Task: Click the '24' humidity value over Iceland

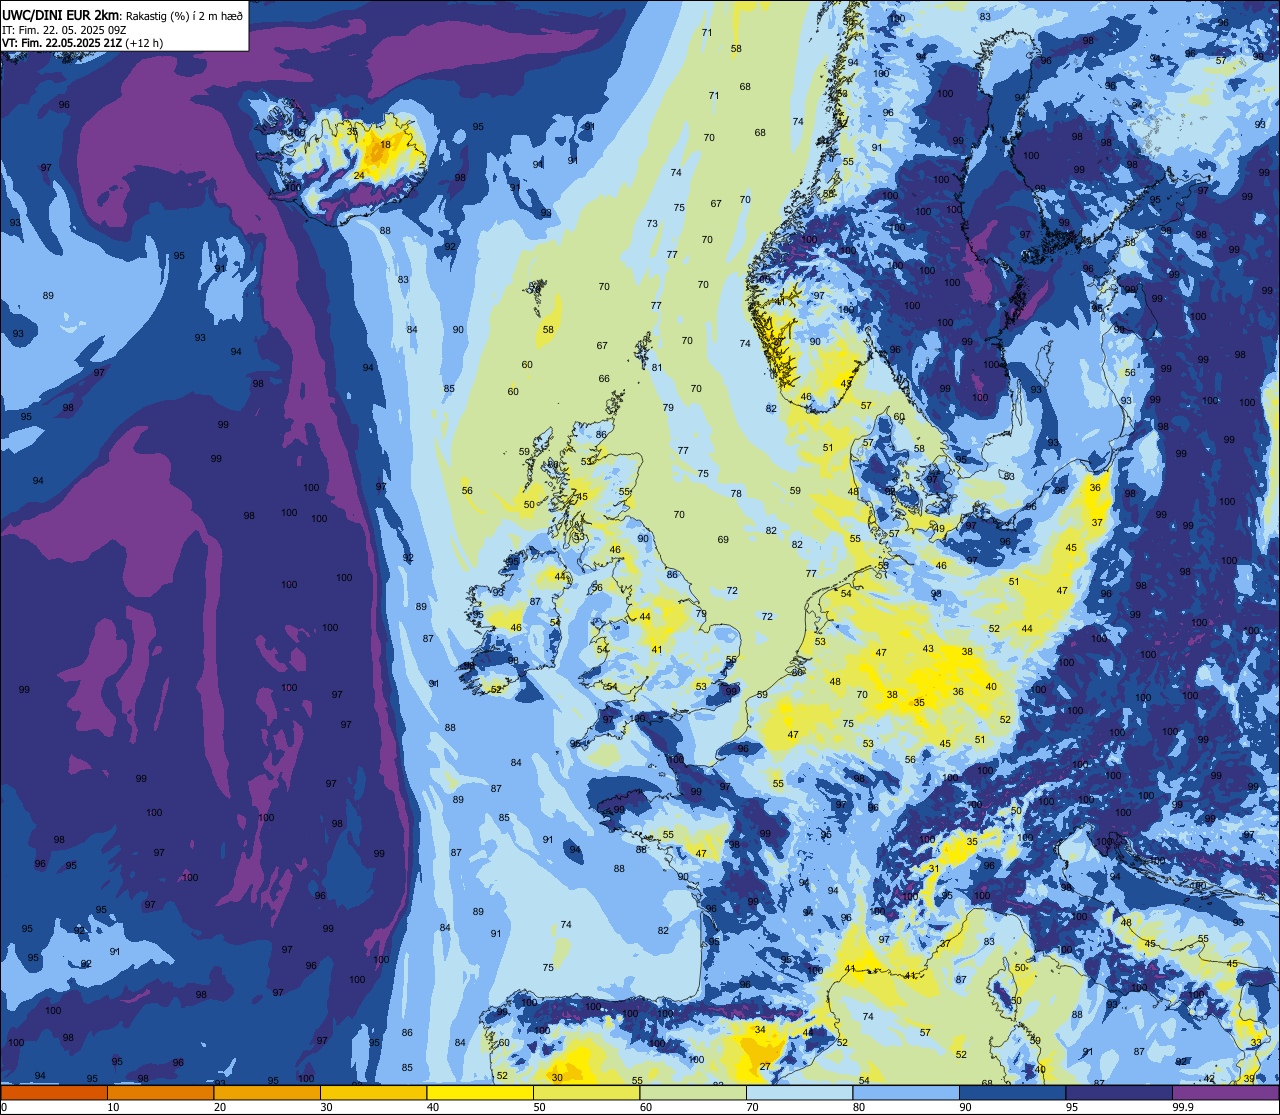Action: click(x=359, y=176)
